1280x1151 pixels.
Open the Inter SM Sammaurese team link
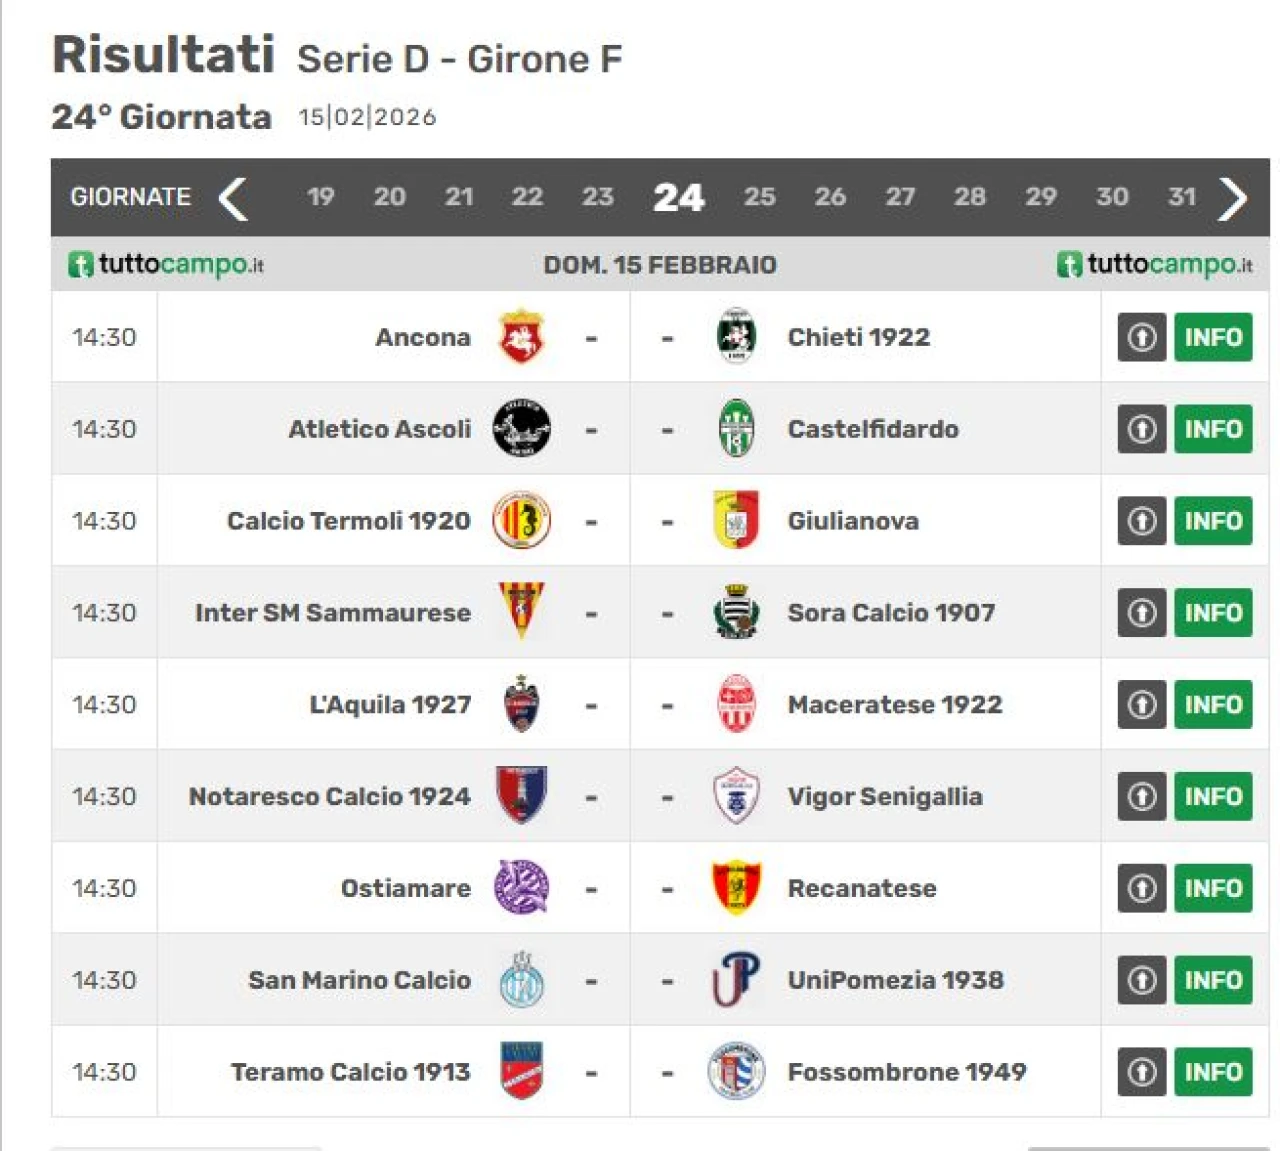[x=333, y=613]
